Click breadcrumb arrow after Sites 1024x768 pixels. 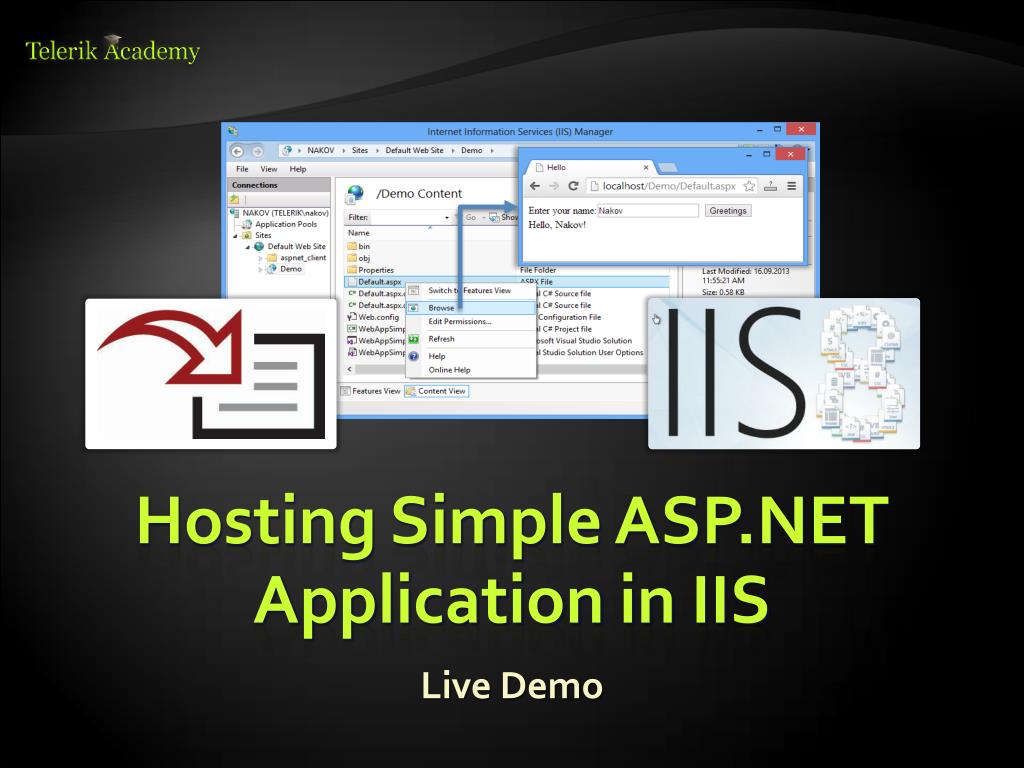(x=377, y=151)
